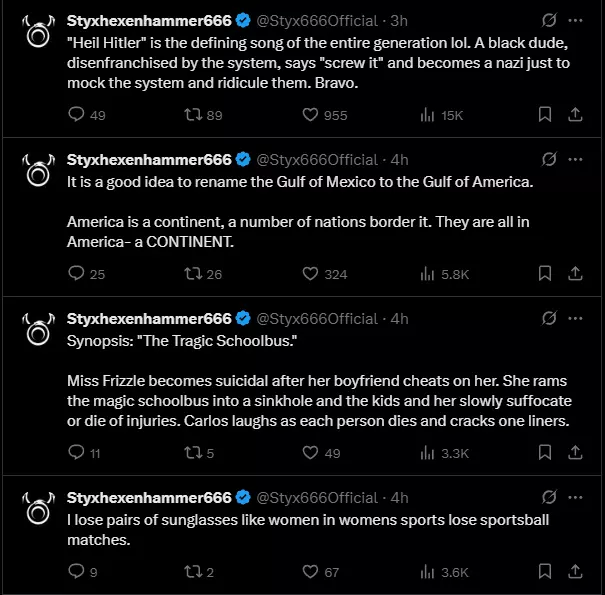Share the Tragic Schoolbus tweet
This screenshot has width=605, height=595.
575,452
